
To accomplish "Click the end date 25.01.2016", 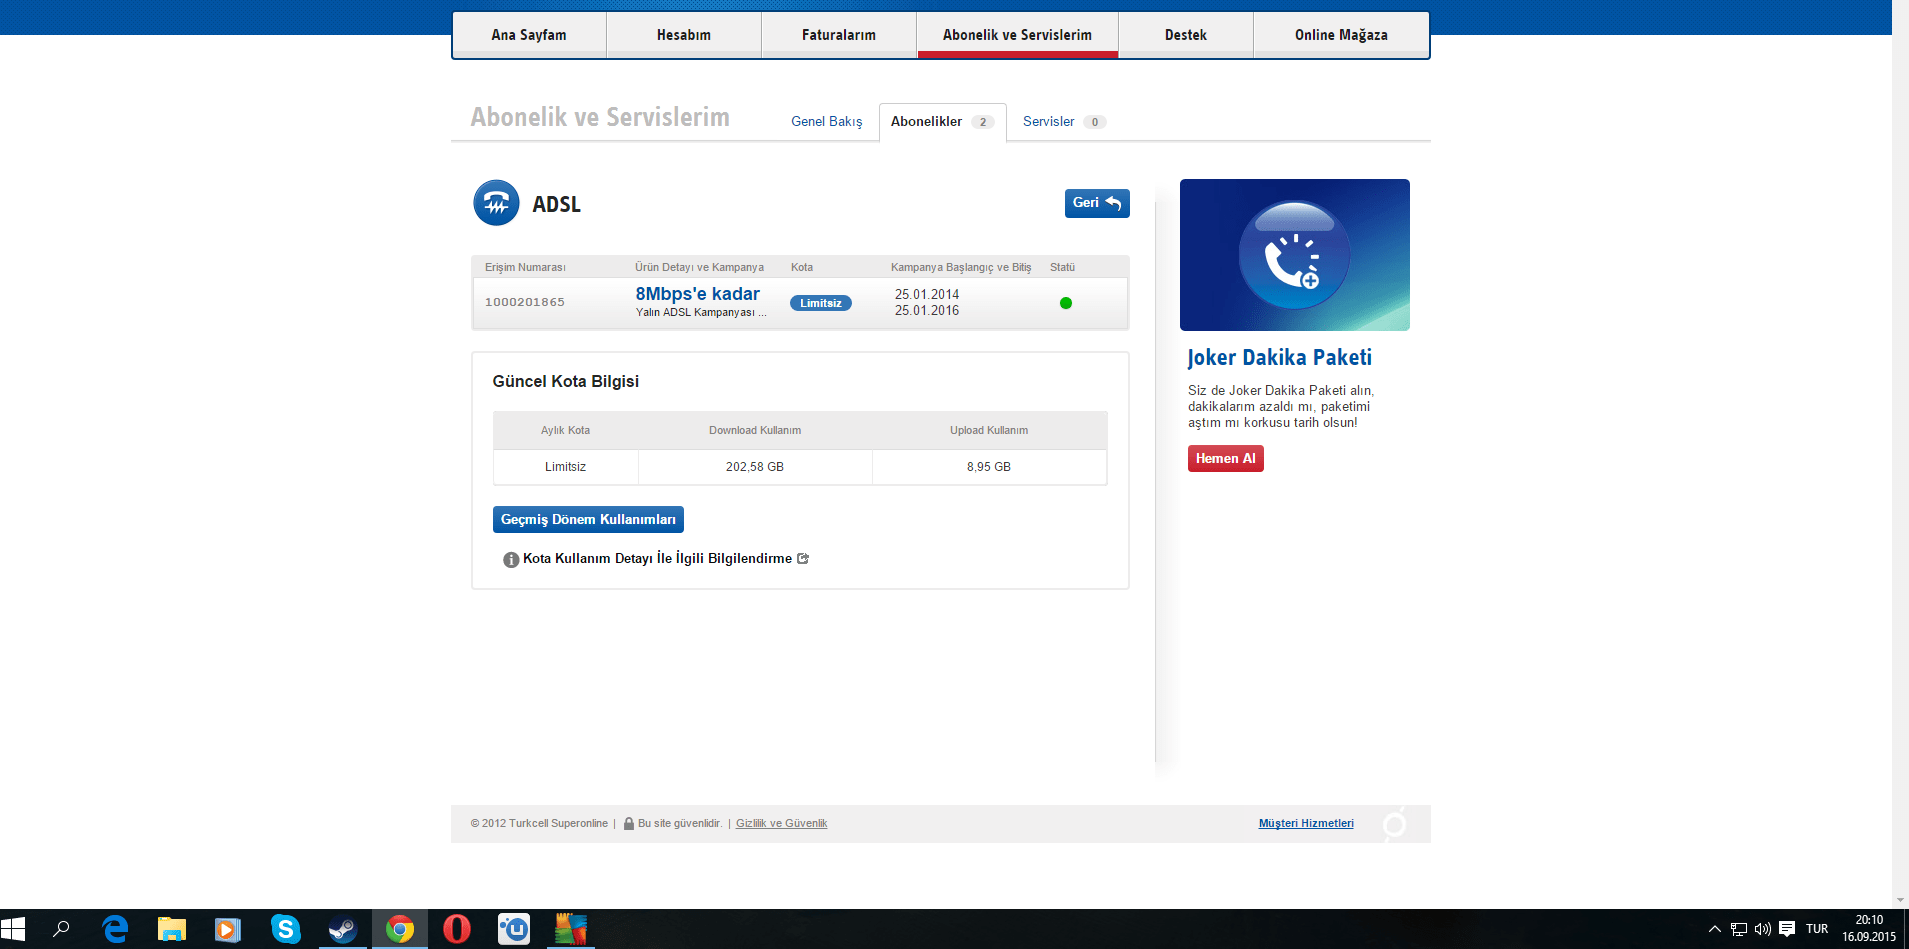I will click(x=927, y=310).
